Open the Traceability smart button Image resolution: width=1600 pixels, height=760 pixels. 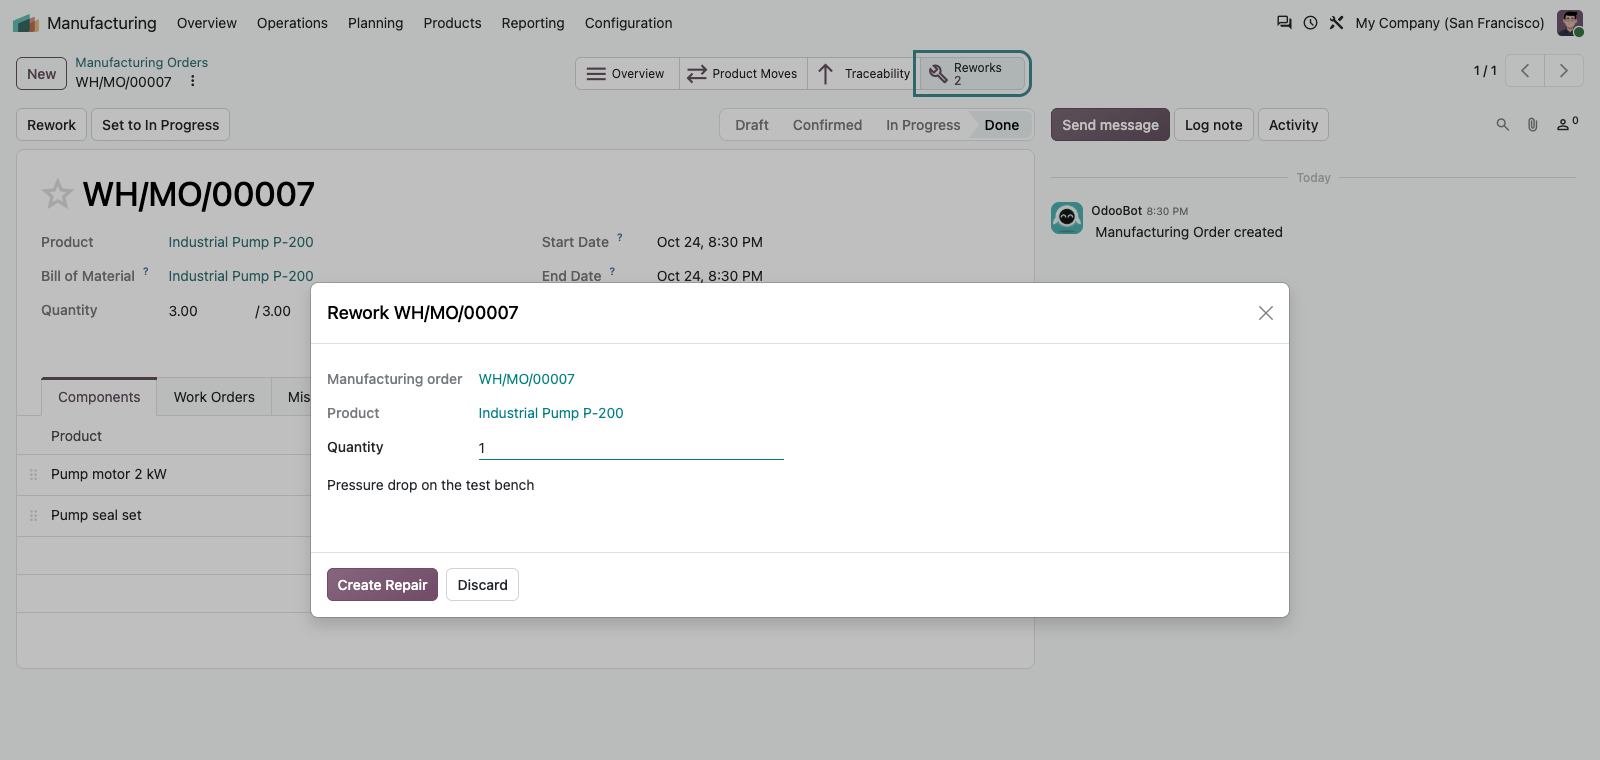tap(862, 74)
